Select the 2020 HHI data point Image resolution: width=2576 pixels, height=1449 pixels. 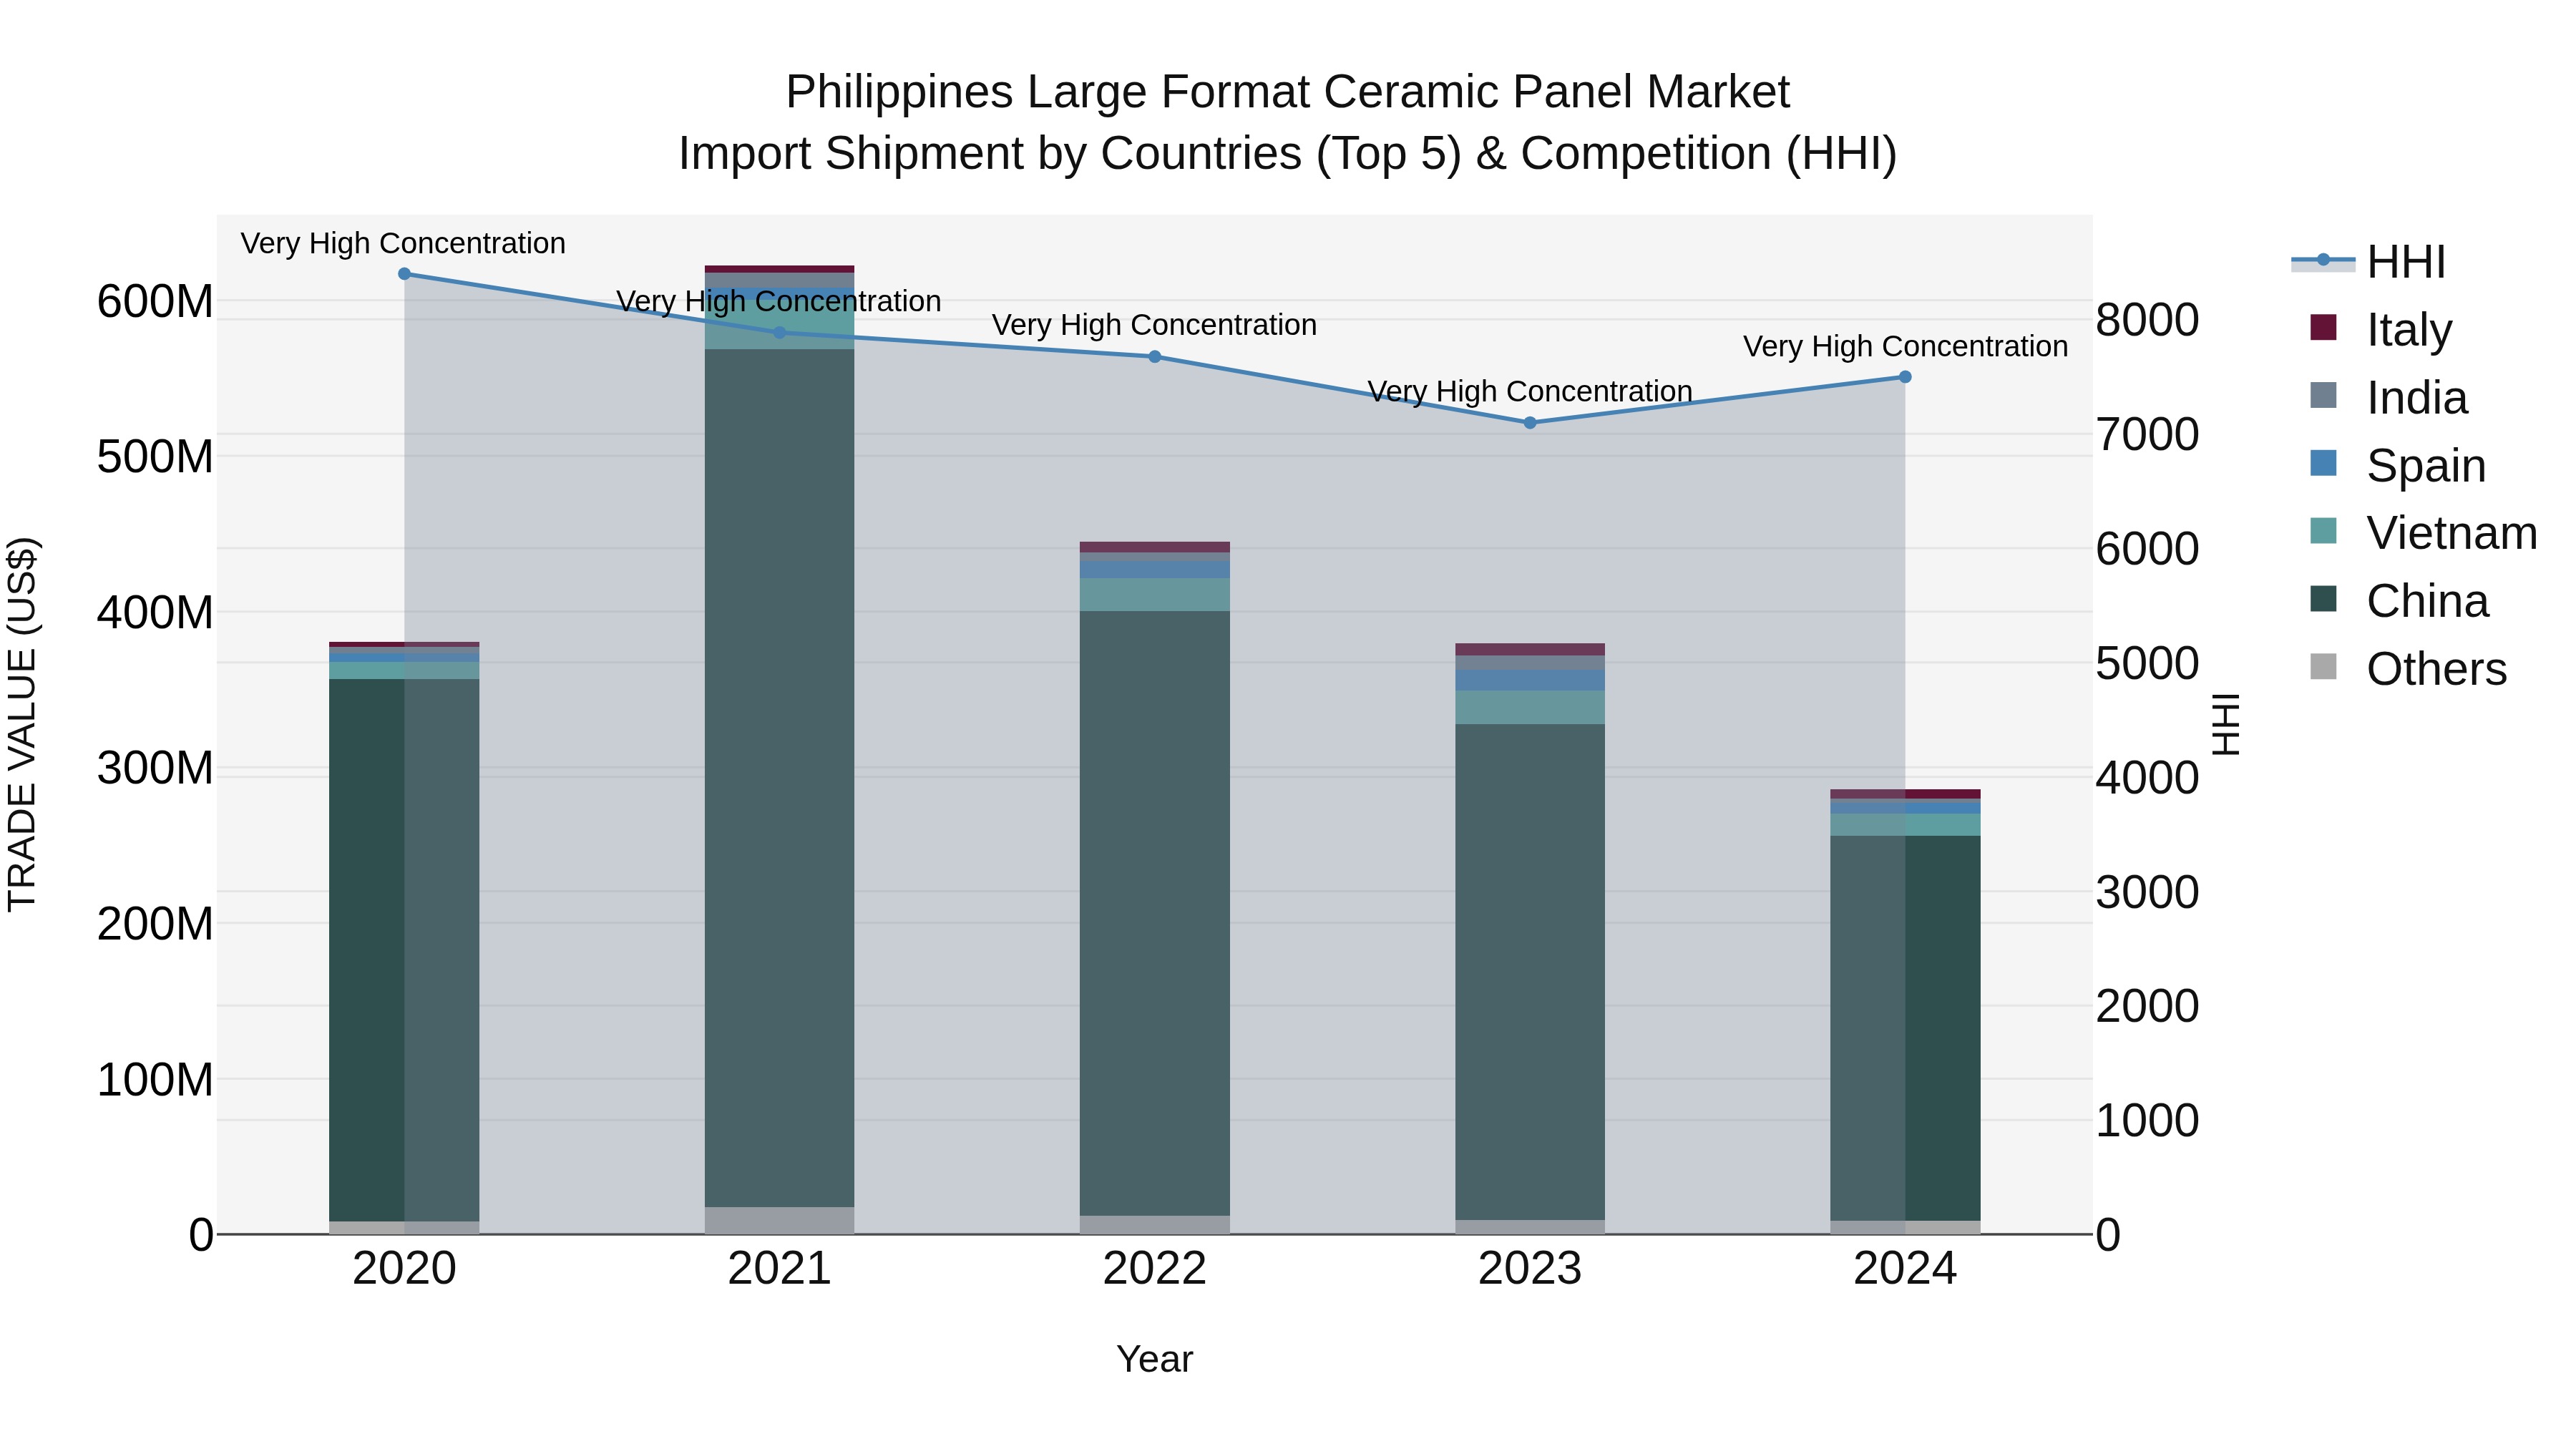tap(404, 274)
